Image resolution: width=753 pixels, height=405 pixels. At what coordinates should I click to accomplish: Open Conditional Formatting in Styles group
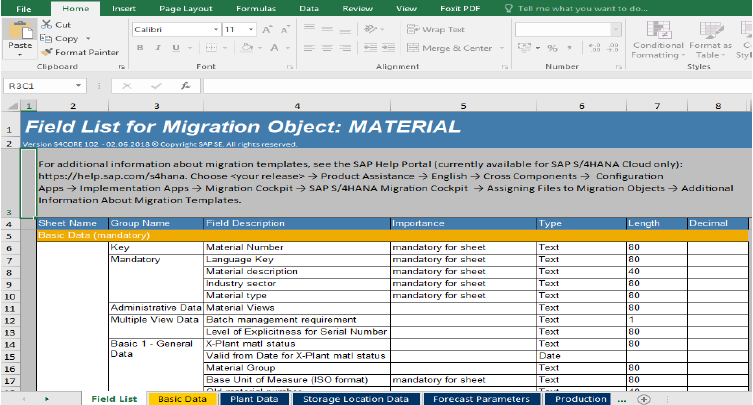click(x=658, y=35)
